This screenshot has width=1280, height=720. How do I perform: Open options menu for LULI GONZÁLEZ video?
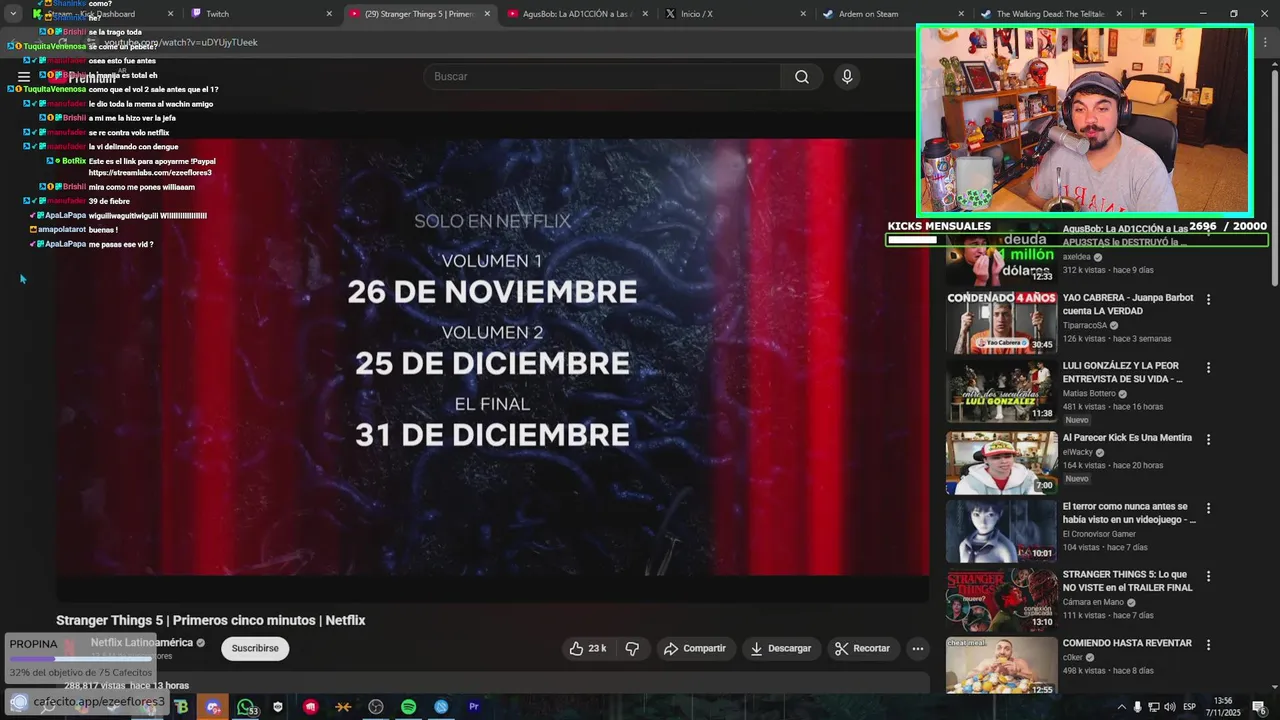click(x=1208, y=368)
